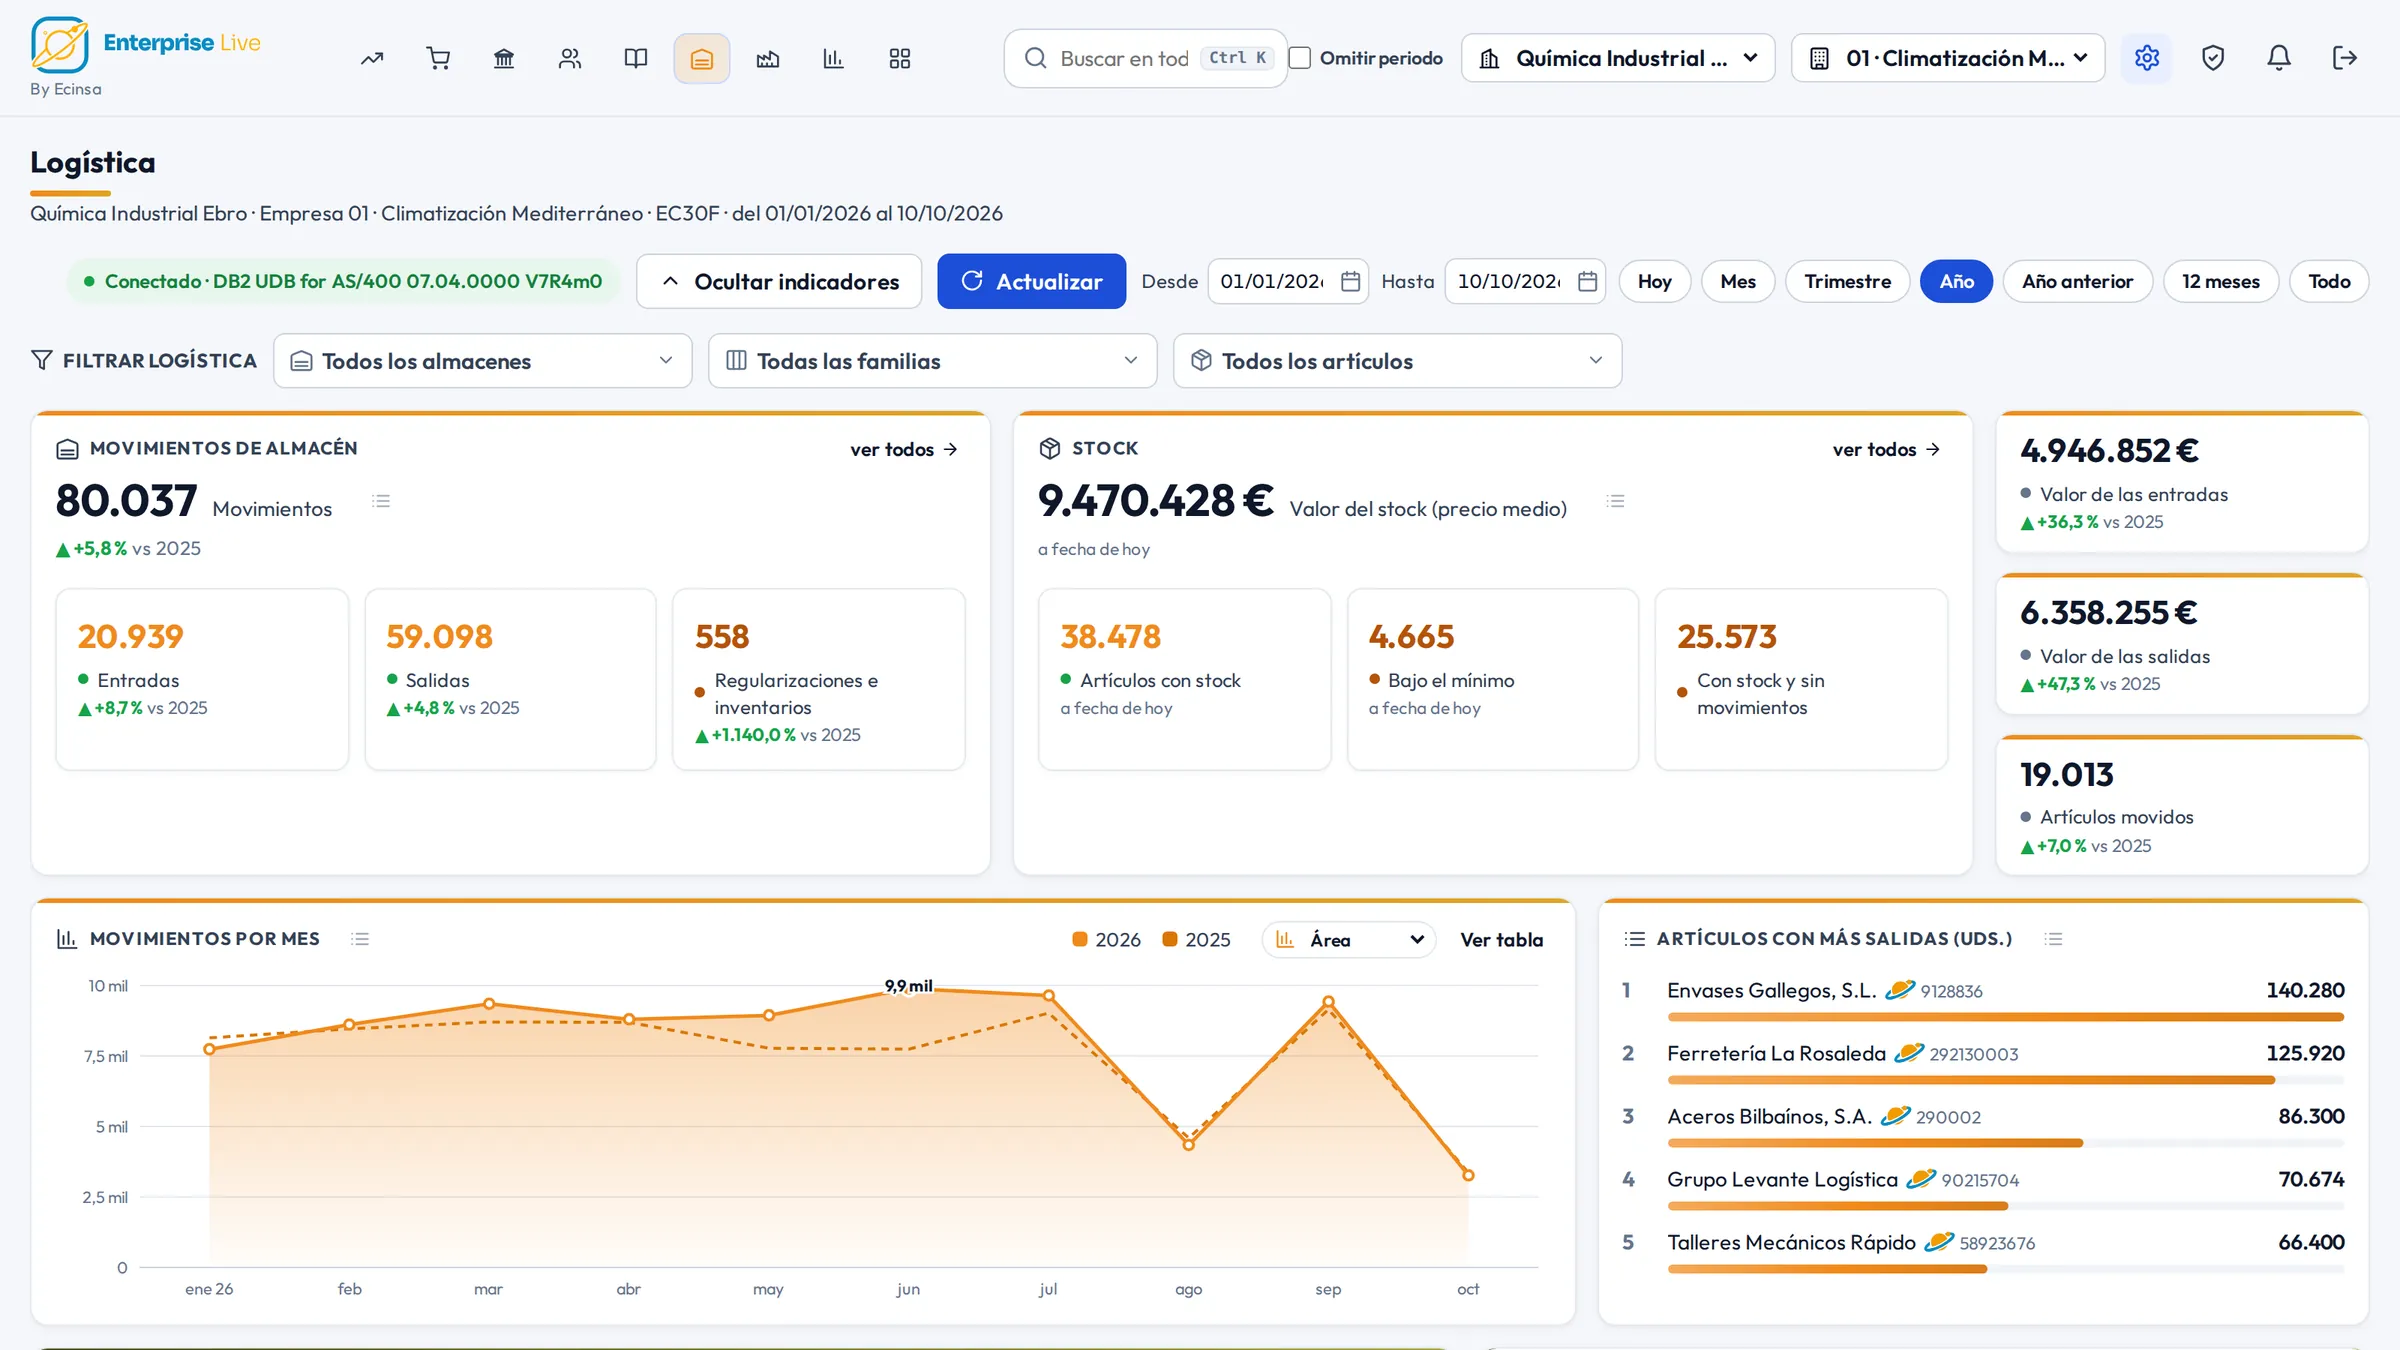Click the Aceros Bilbaínos progress bar
The image size is (2400, 1350).
pos(2006,1143)
